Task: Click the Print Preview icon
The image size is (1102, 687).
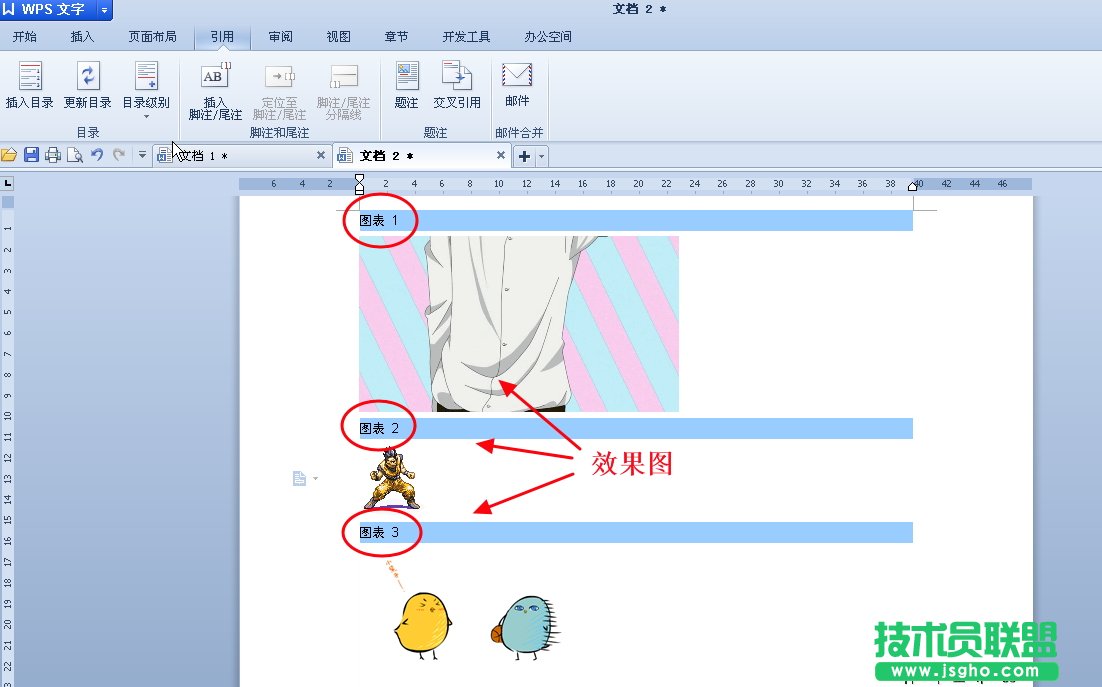Action: point(75,155)
